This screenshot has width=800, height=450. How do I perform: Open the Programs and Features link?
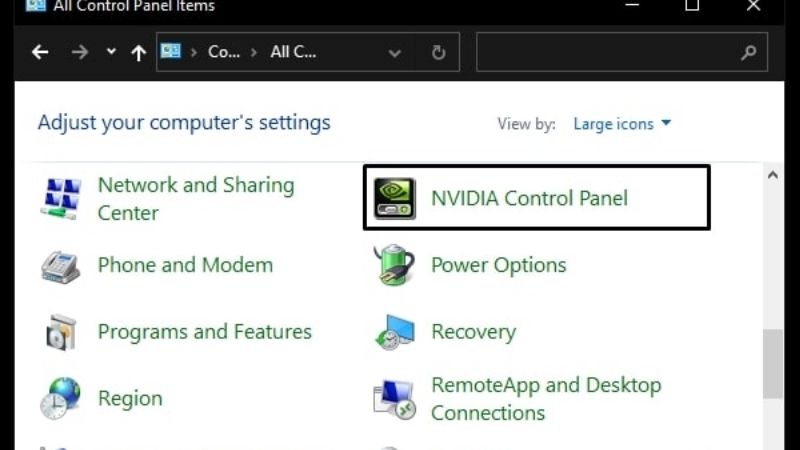click(205, 332)
